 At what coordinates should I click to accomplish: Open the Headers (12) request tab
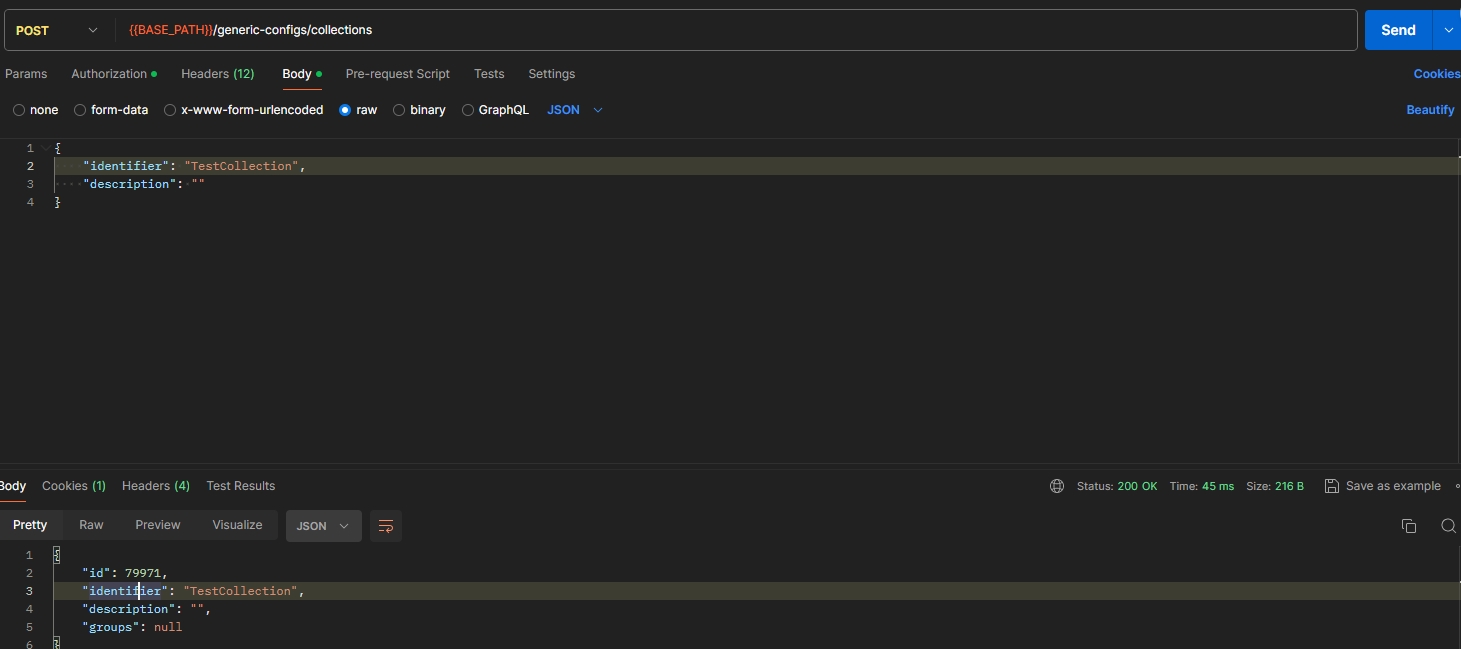point(217,74)
